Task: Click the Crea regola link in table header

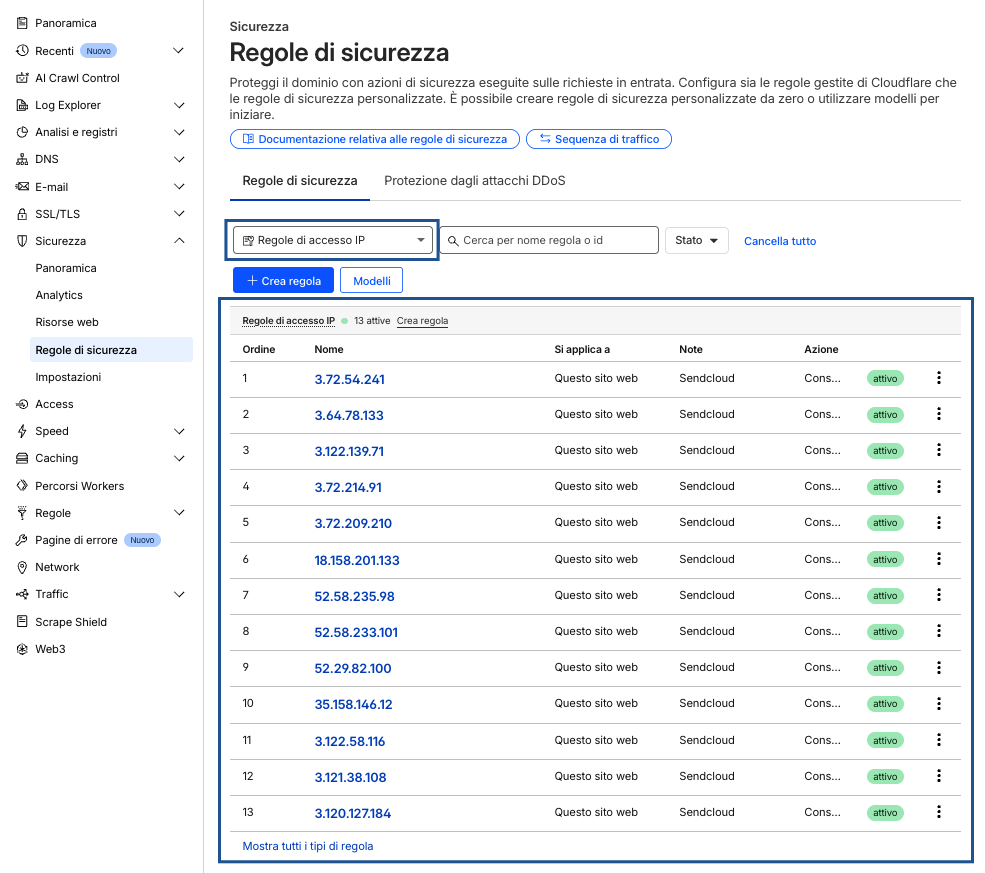Action: point(422,321)
